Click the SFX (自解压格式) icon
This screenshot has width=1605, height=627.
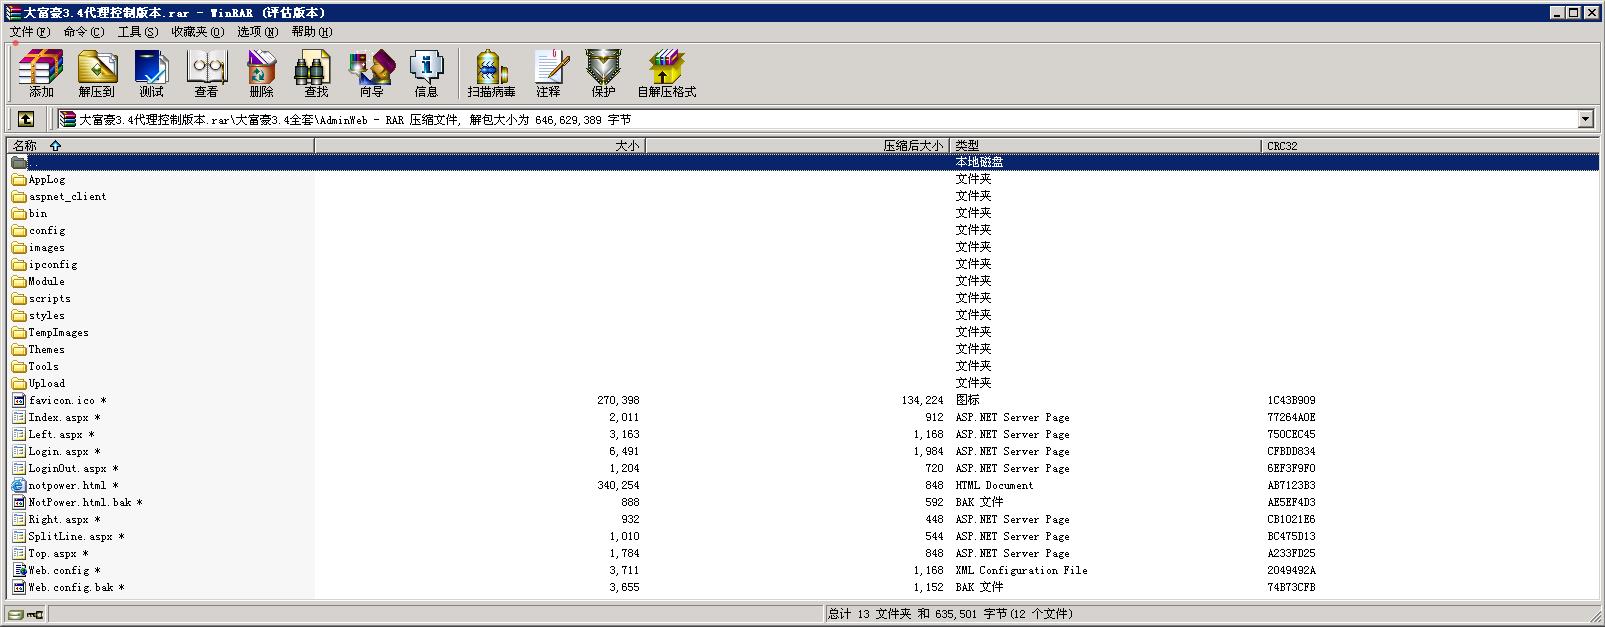(666, 73)
